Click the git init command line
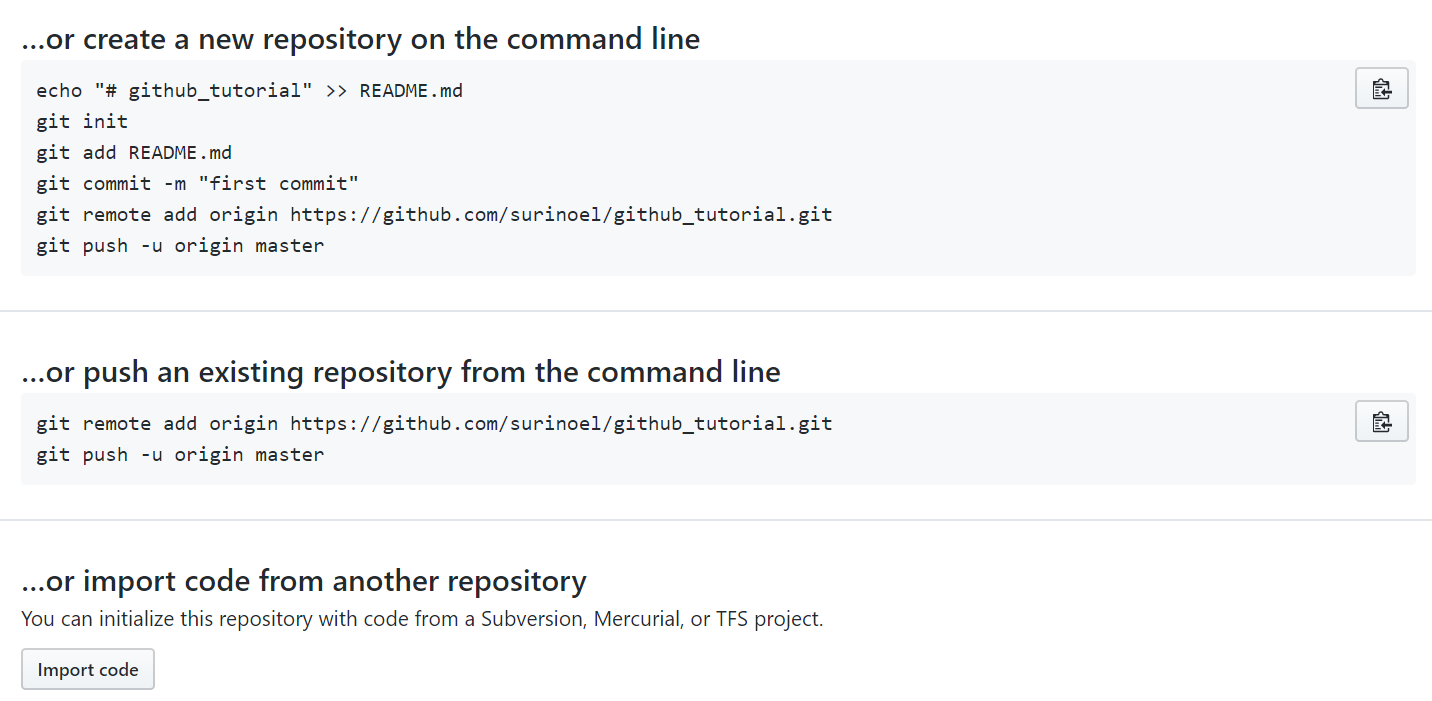Image resolution: width=1432 pixels, height=701 pixels. 82,122
